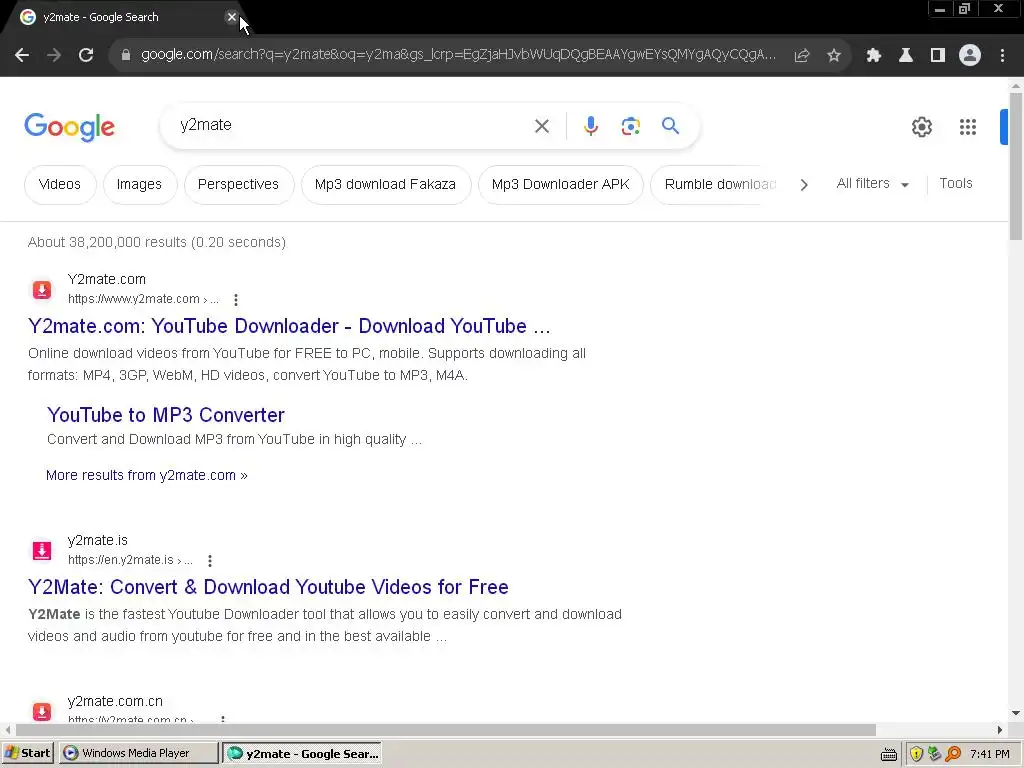Open the Windows Start menu
Image resolution: width=1024 pixels, height=768 pixels.
28,753
